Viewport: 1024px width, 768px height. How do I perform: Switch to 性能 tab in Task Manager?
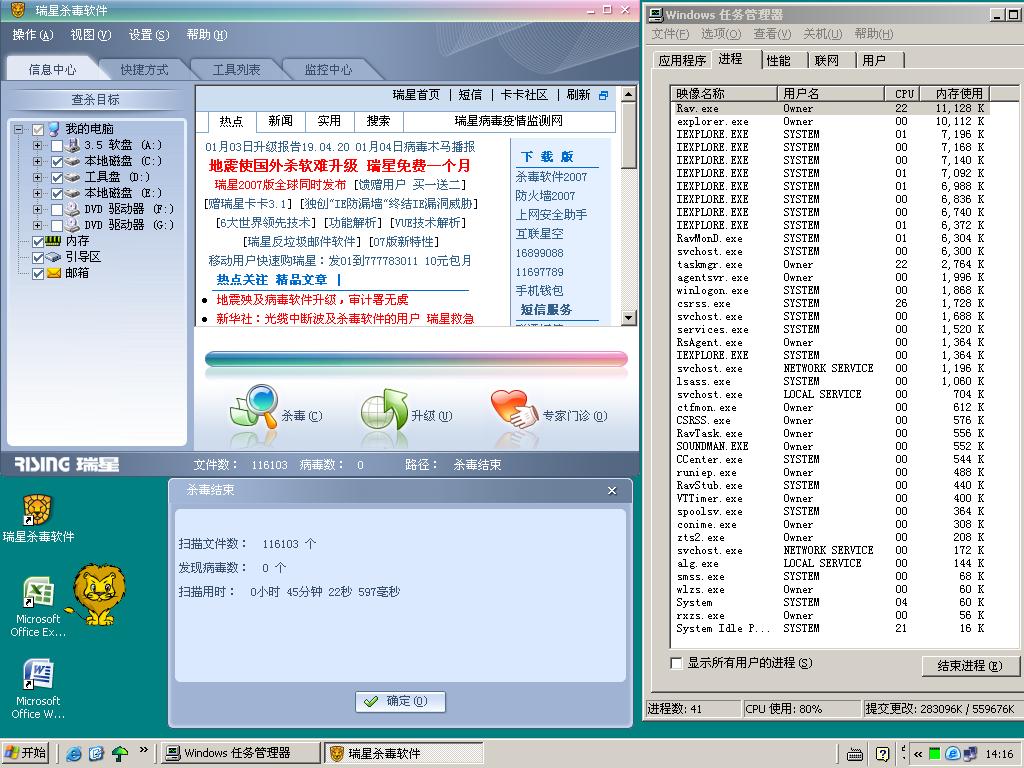(x=778, y=61)
